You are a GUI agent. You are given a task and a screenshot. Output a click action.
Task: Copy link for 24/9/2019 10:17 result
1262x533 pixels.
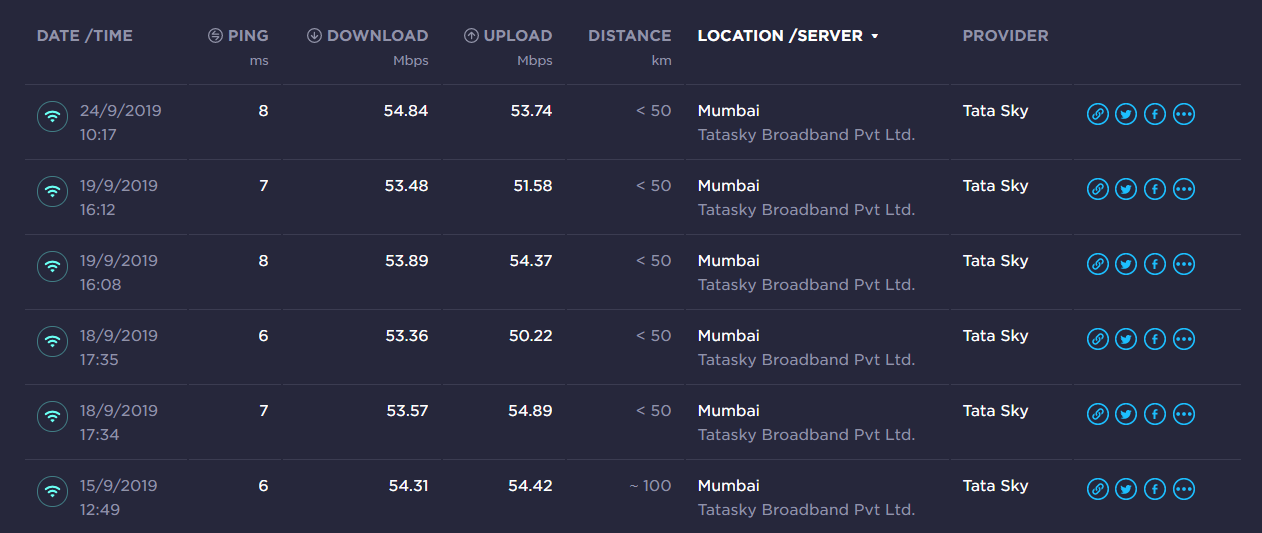click(1097, 114)
